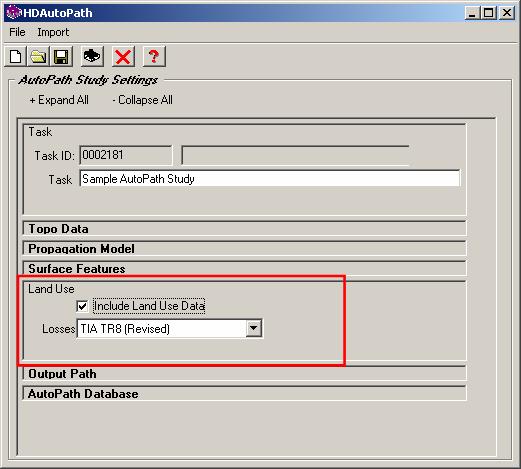521x469 pixels.
Task: Click the black run study toolbar icon
Action: click(92, 56)
